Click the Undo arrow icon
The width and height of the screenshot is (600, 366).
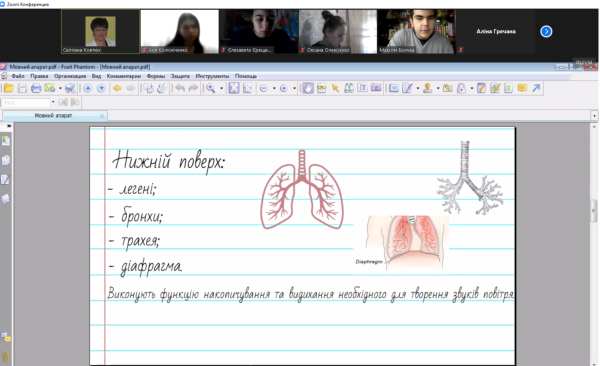[x=179, y=89]
